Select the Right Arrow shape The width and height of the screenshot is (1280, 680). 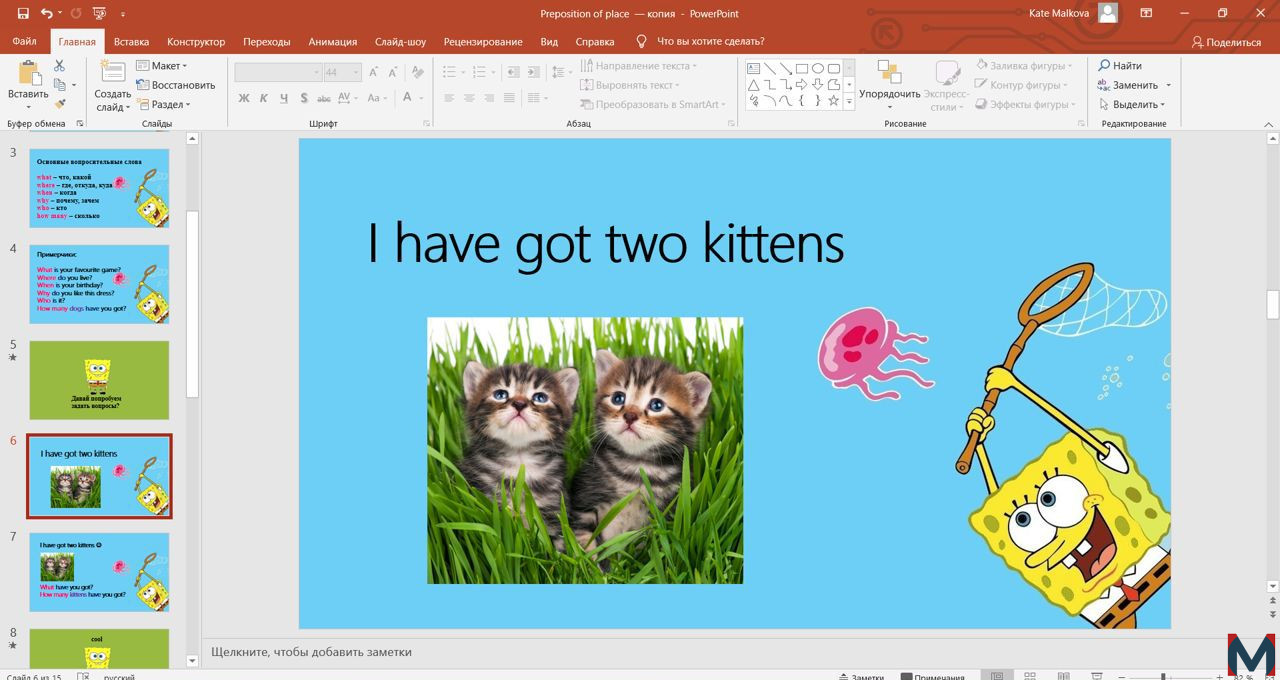coord(802,85)
